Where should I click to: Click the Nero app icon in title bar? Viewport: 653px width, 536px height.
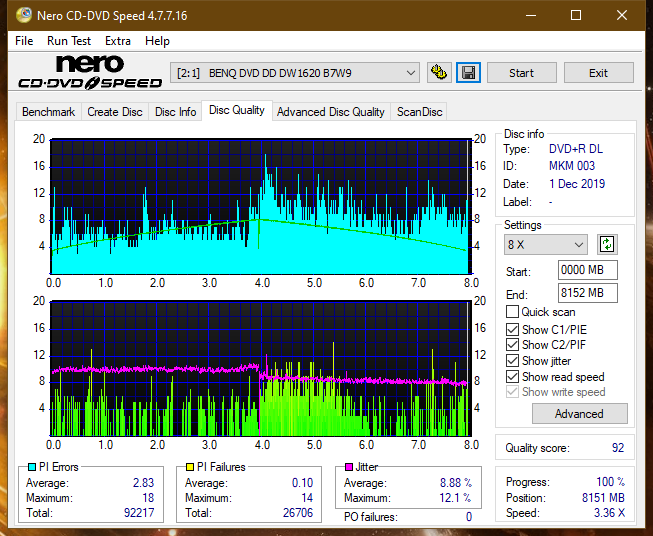pos(24,15)
